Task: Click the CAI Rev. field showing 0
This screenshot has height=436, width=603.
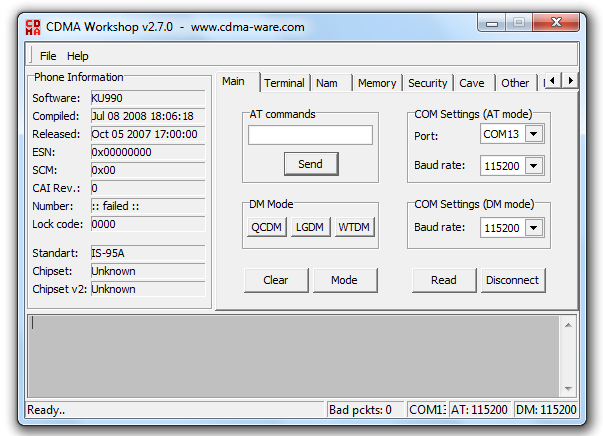Action: pyautogui.click(x=148, y=188)
